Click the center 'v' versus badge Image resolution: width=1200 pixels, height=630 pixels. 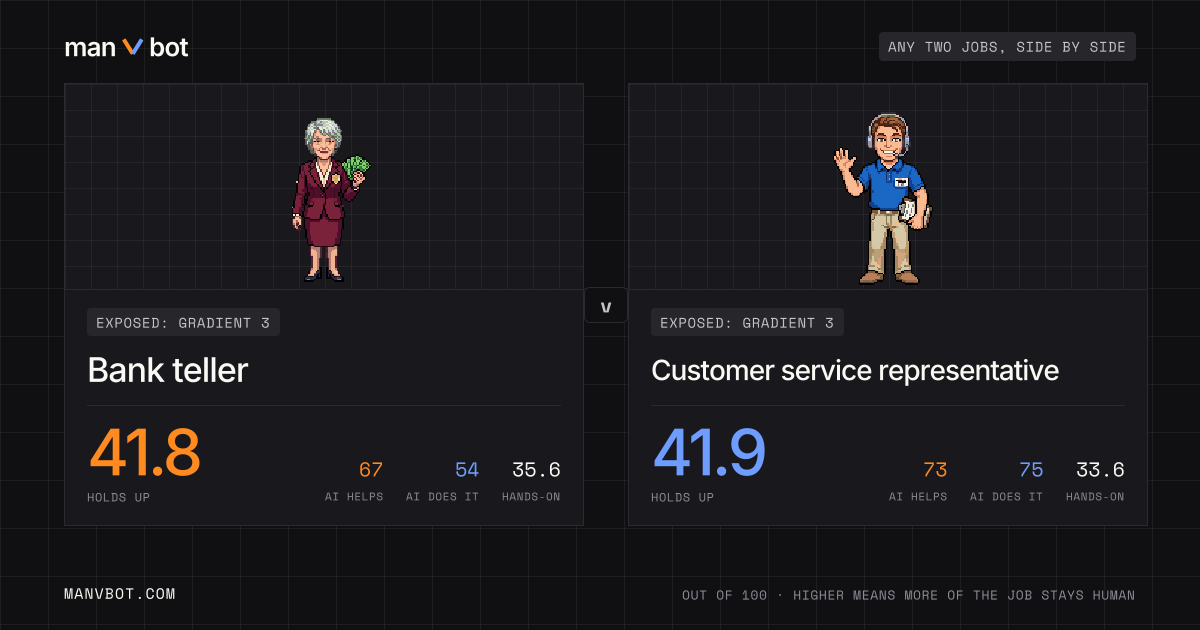point(606,305)
